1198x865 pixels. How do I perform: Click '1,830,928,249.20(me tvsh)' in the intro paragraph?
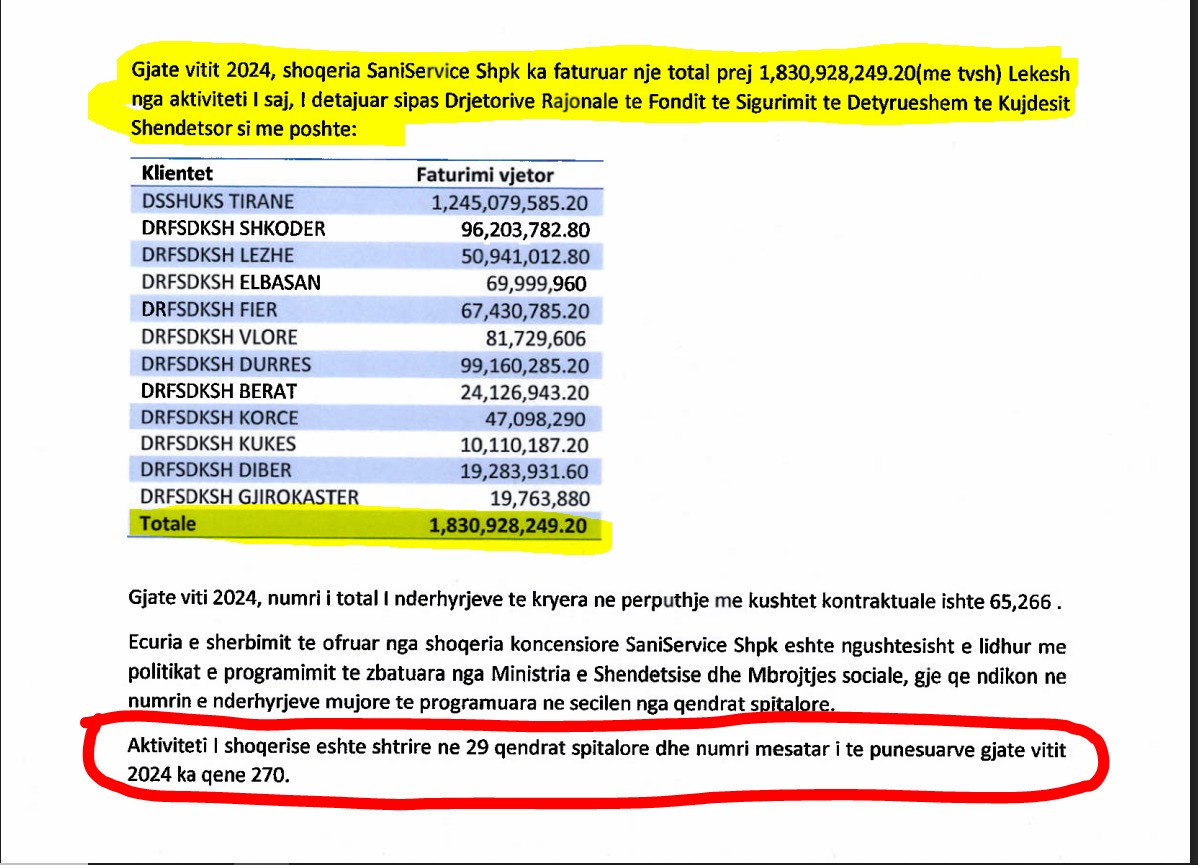pos(879,73)
